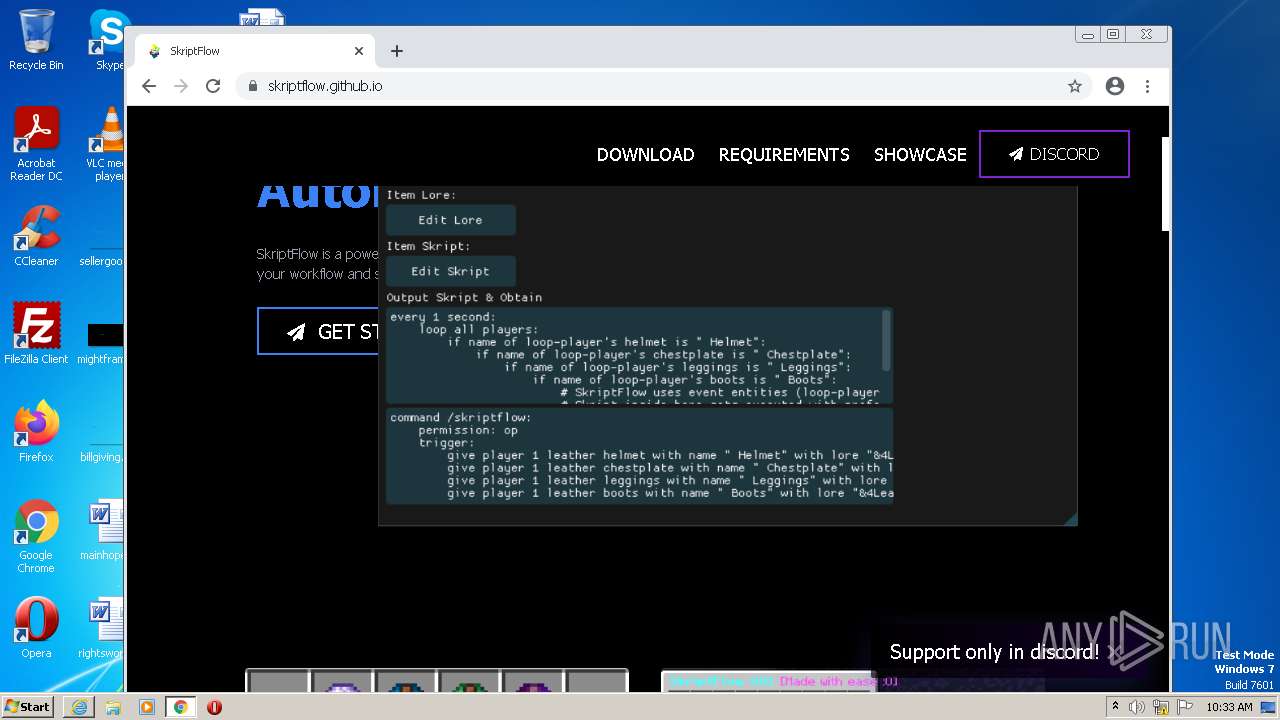Image resolution: width=1280 pixels, height=720 pixels.
Task: Open the Google Chrome desktop icon
Action: [36, 536]
